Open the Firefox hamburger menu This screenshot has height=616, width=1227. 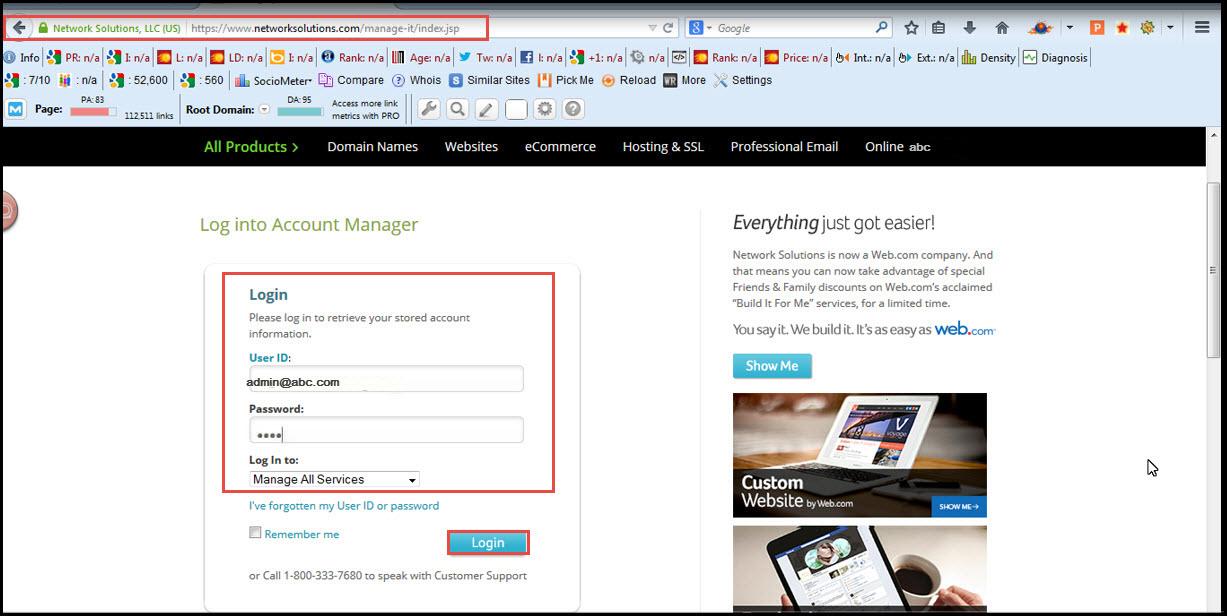(x=1203, y=28)
